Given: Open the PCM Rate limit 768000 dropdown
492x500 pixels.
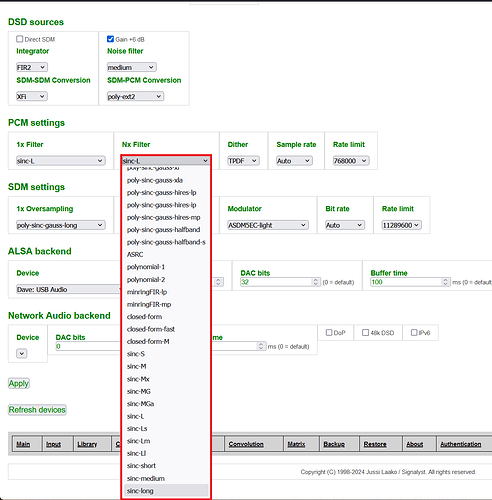Looking at the screenshot, I should tap(351, 161).
